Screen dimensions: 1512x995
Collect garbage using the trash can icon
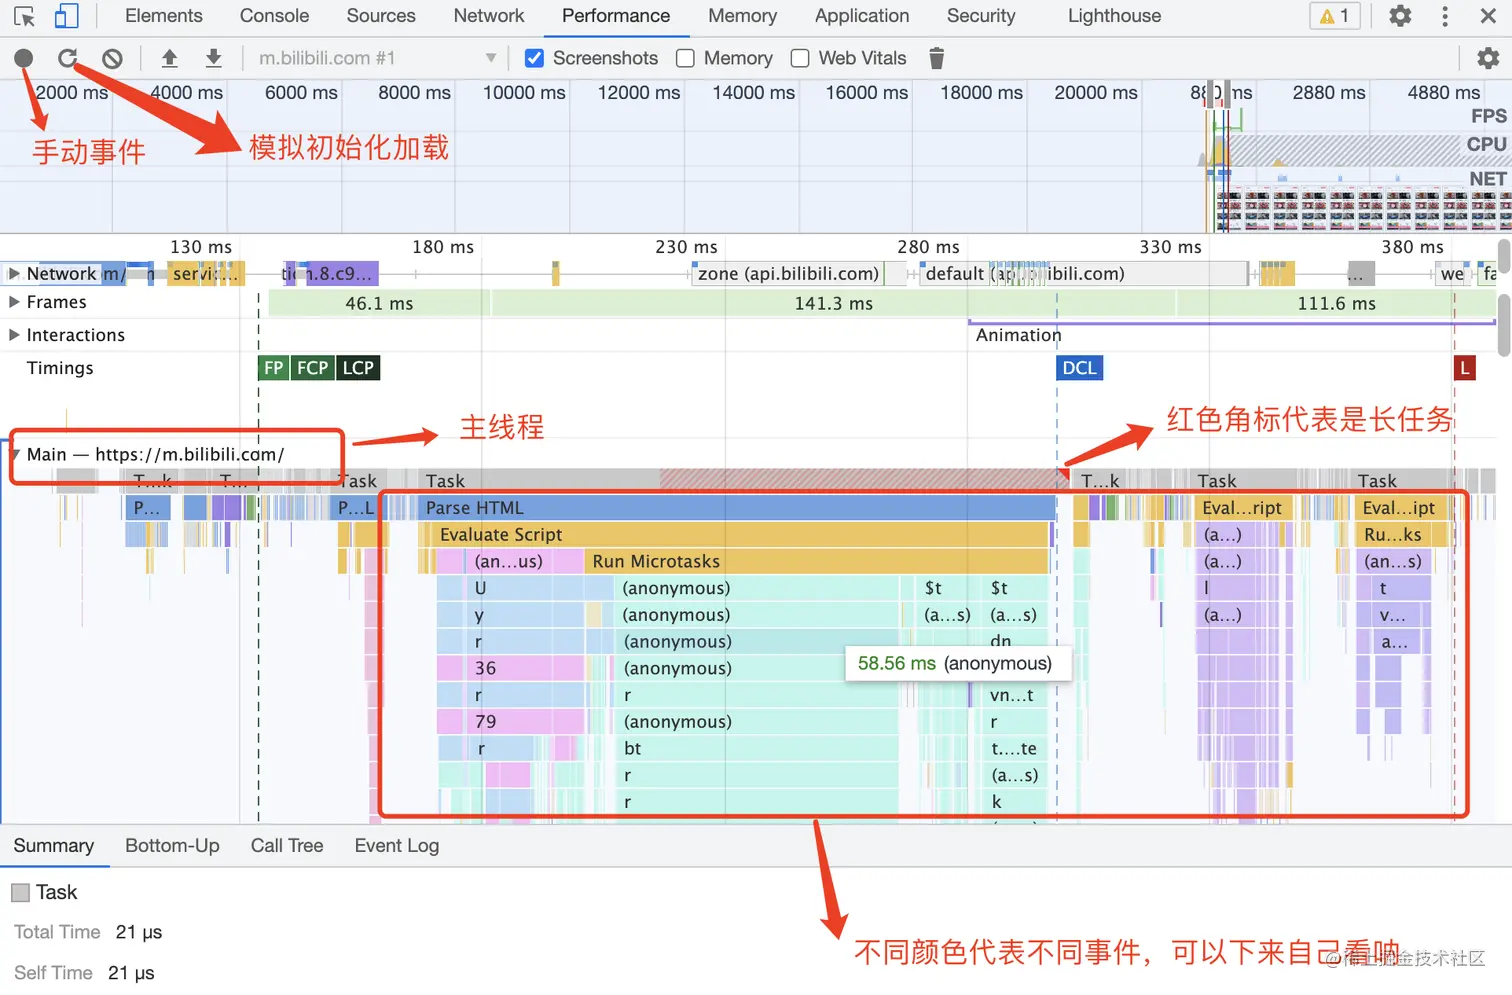(937, 58)
